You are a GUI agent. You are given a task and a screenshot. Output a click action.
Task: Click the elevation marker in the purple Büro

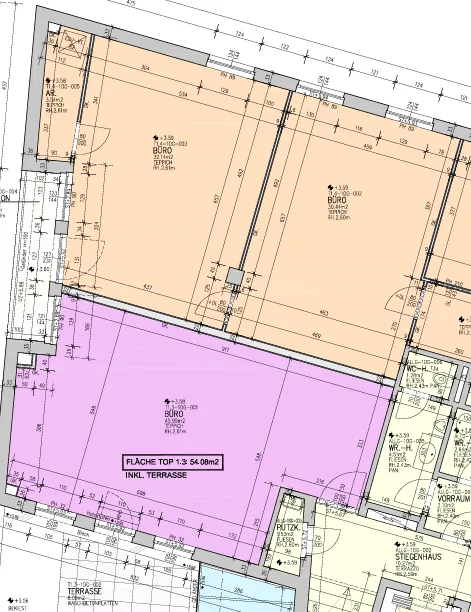[x=174, y=401]
